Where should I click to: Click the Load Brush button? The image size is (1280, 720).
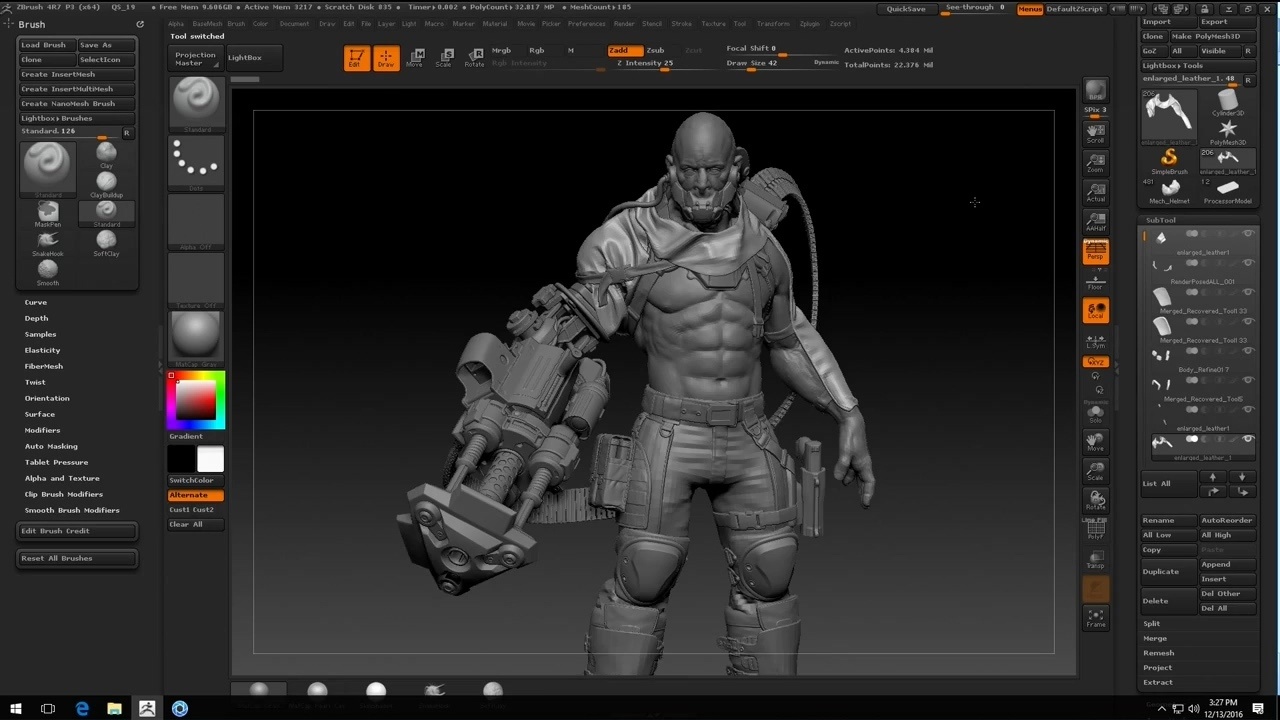pos(45,45)
